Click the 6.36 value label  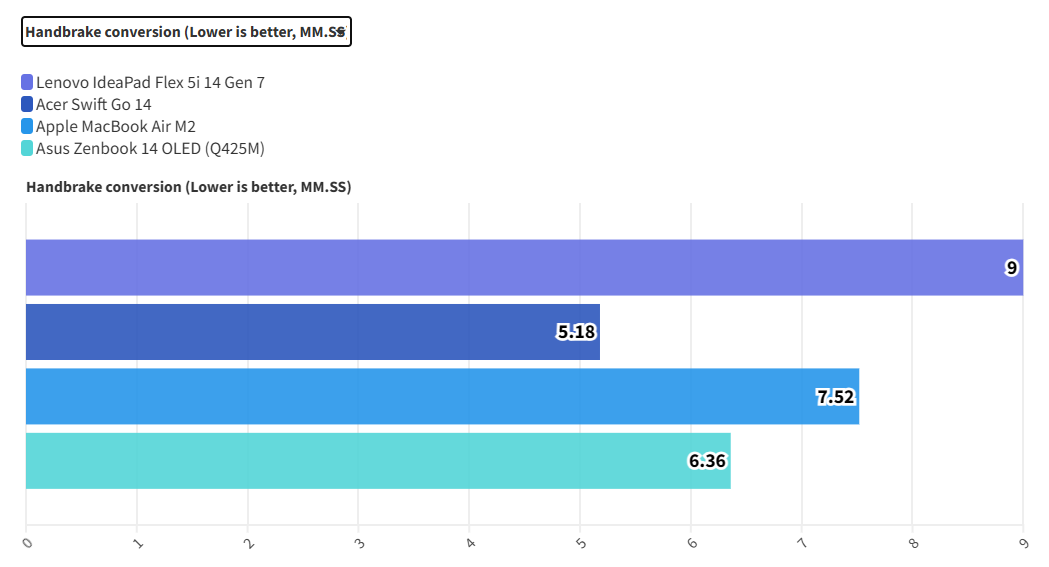click(707, 461)
